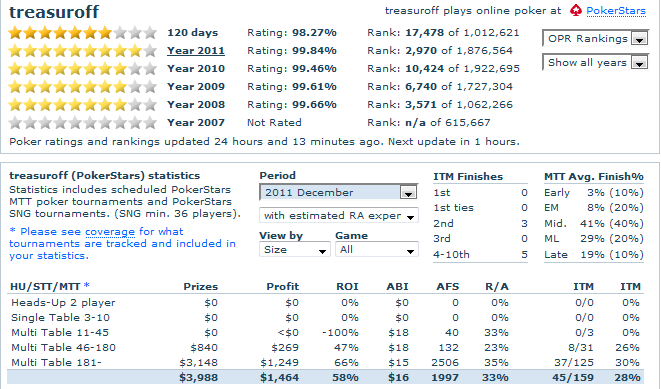Screen dimensions: 661x389
Task: Select the Multi Table 181- row
Action: [x=325, y=362]
